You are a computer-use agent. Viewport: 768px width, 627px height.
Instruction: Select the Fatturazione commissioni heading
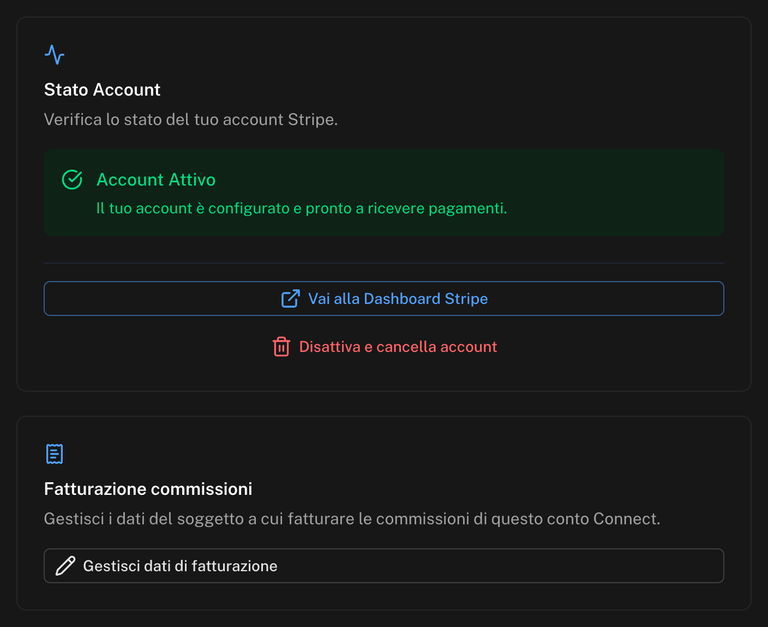148,489
